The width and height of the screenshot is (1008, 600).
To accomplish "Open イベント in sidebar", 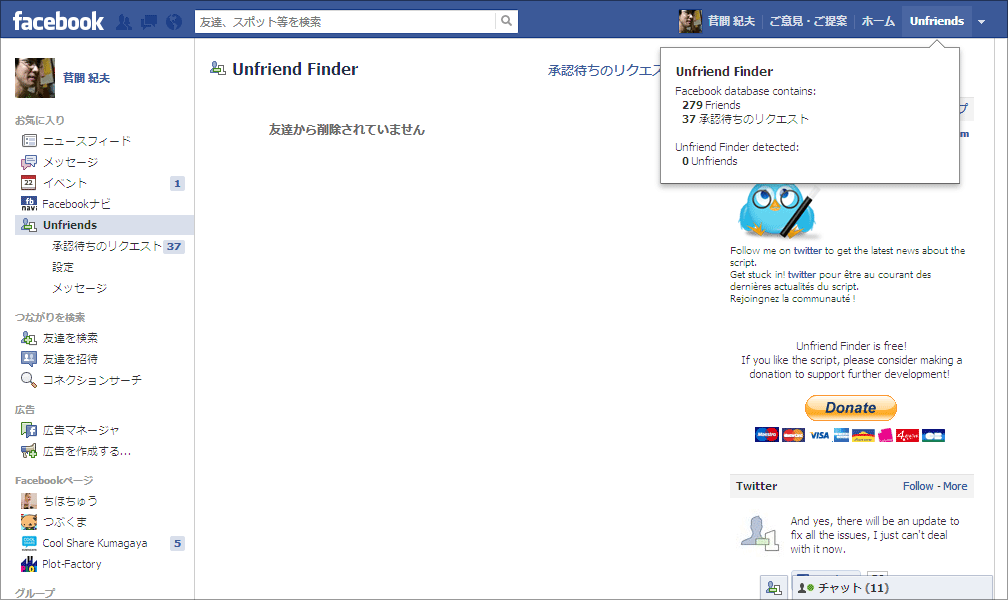I will [65, 183].
